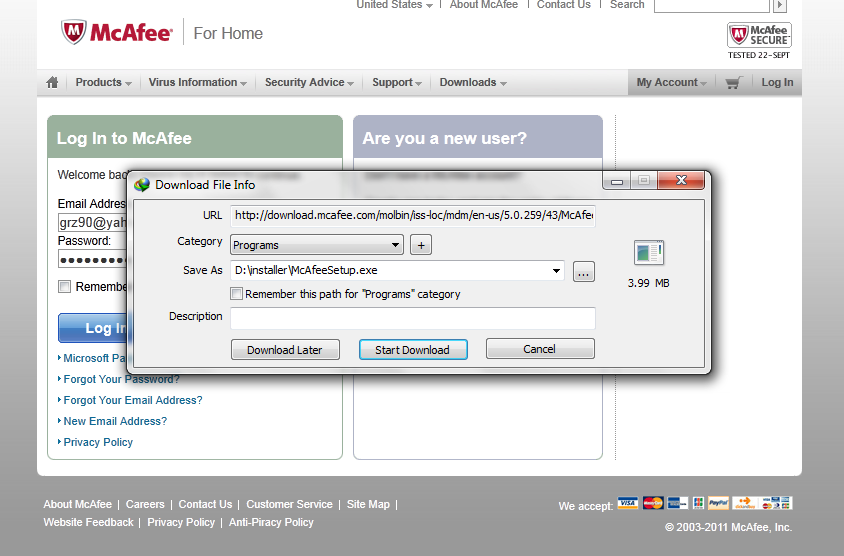The image size is (844, 556).
Task: Open the Virus Information menu
Action: (x=198, y=82)
